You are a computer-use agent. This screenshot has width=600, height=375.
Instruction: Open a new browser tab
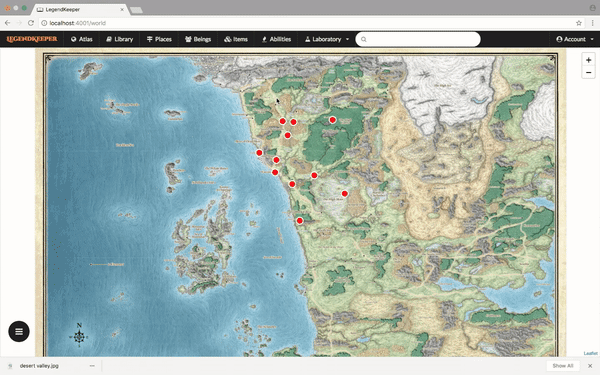(137, 10)
